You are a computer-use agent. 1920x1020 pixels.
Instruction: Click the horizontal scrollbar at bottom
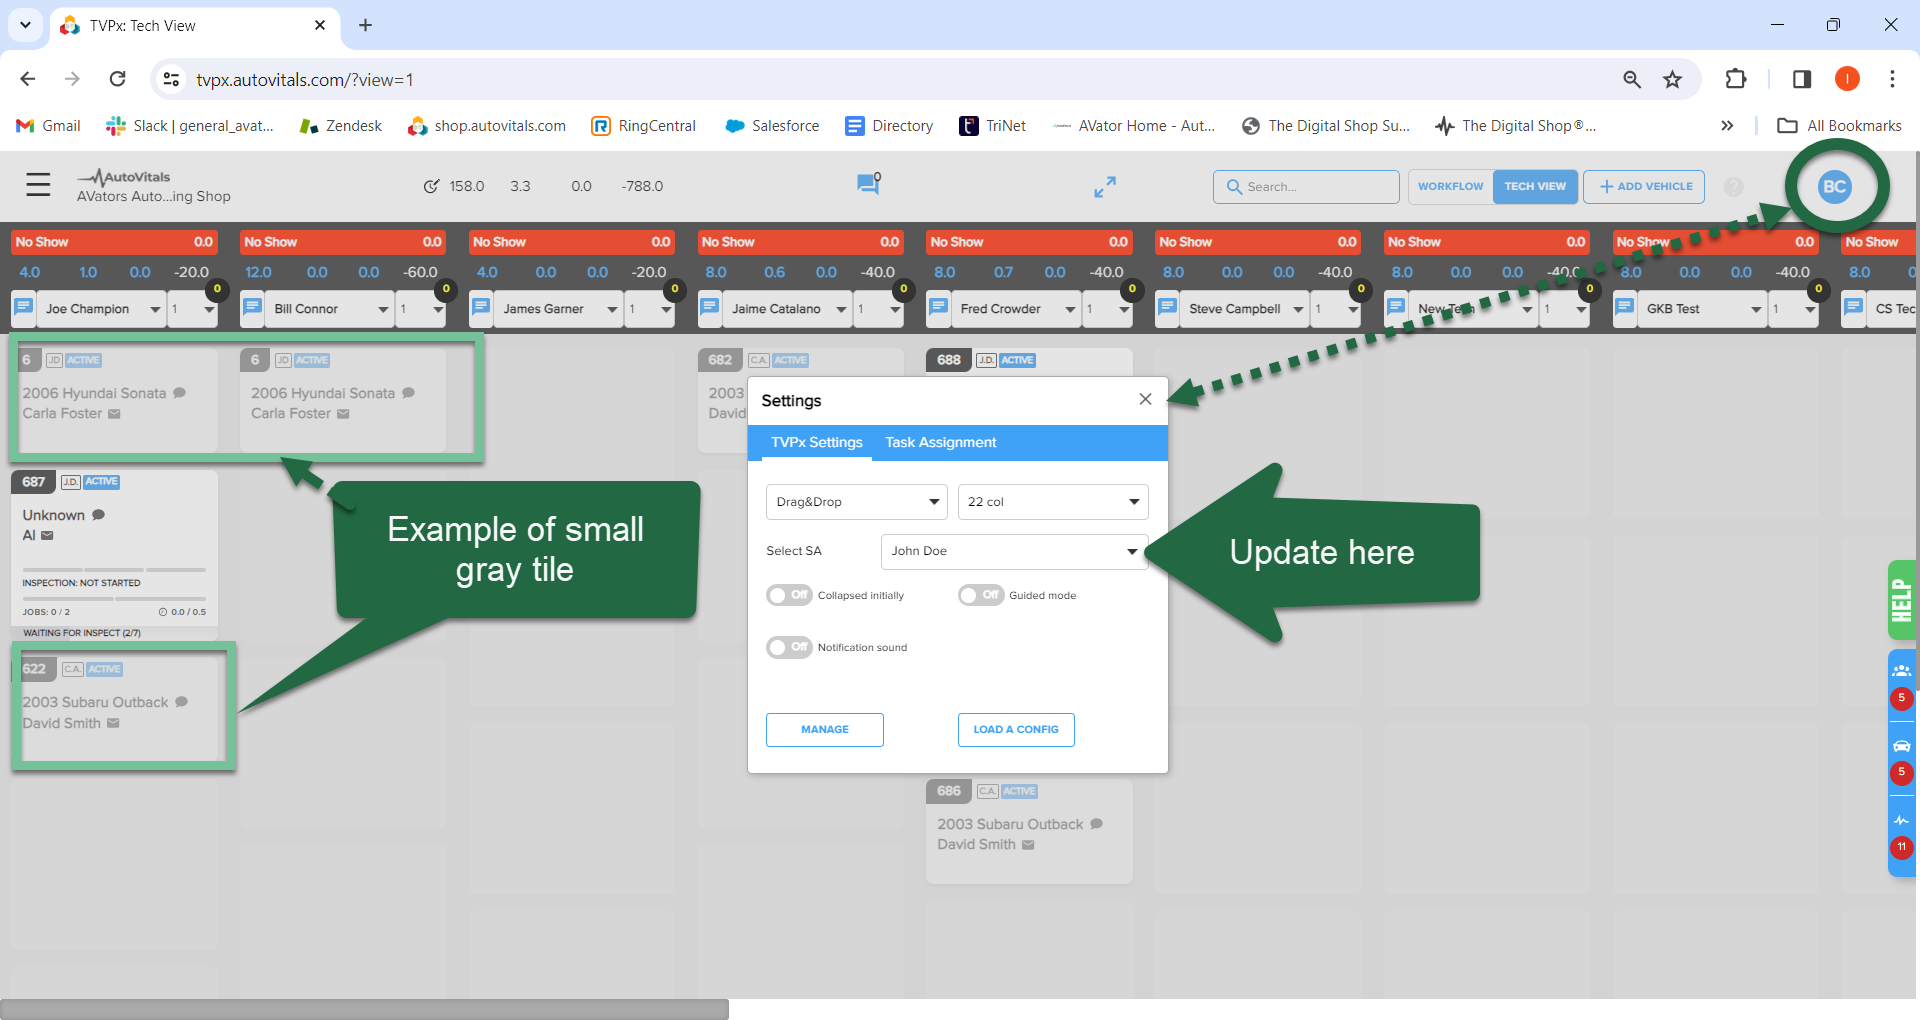[x=364, y=1009]
